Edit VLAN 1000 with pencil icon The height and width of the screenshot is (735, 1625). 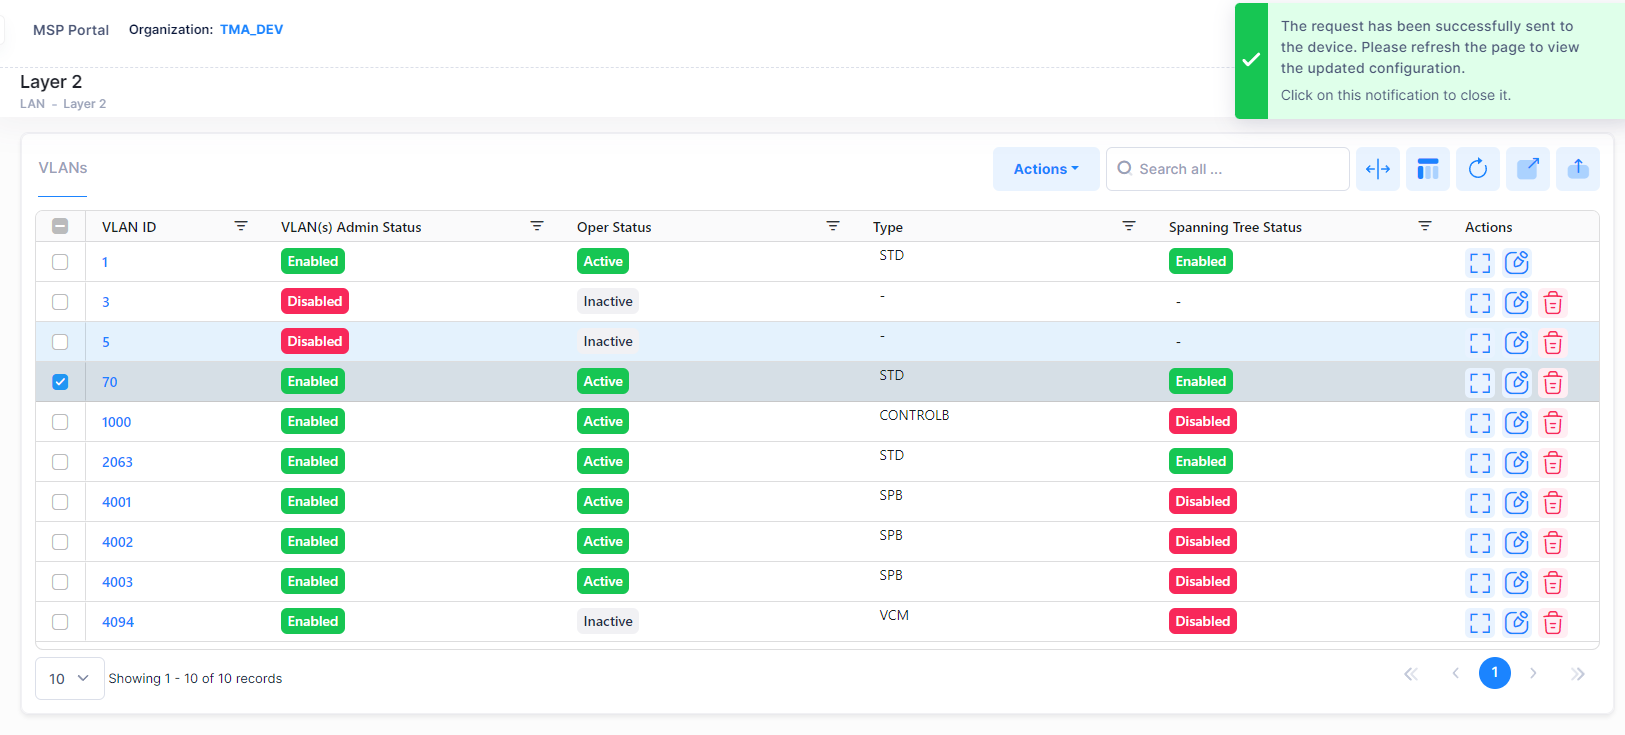pyautogui.click(x=1517, y=422)
